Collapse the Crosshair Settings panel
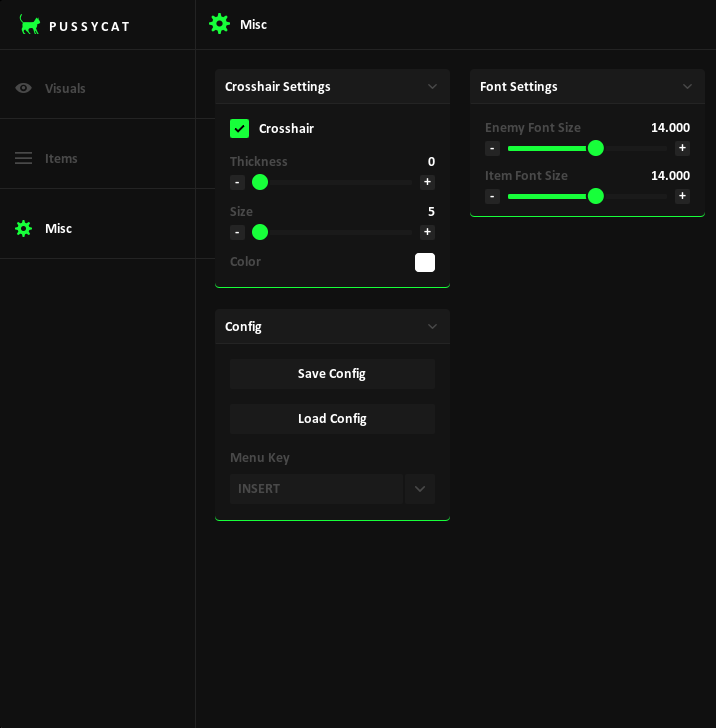This screenshot has width=716, height=728. 432,86
